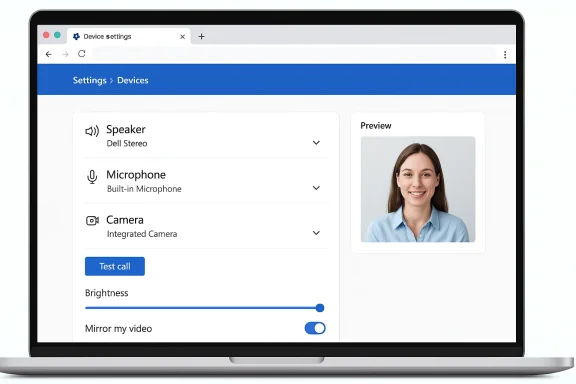Select the Device settings browser tab
This screenshot has width=576, height=384.
point(129,36)
